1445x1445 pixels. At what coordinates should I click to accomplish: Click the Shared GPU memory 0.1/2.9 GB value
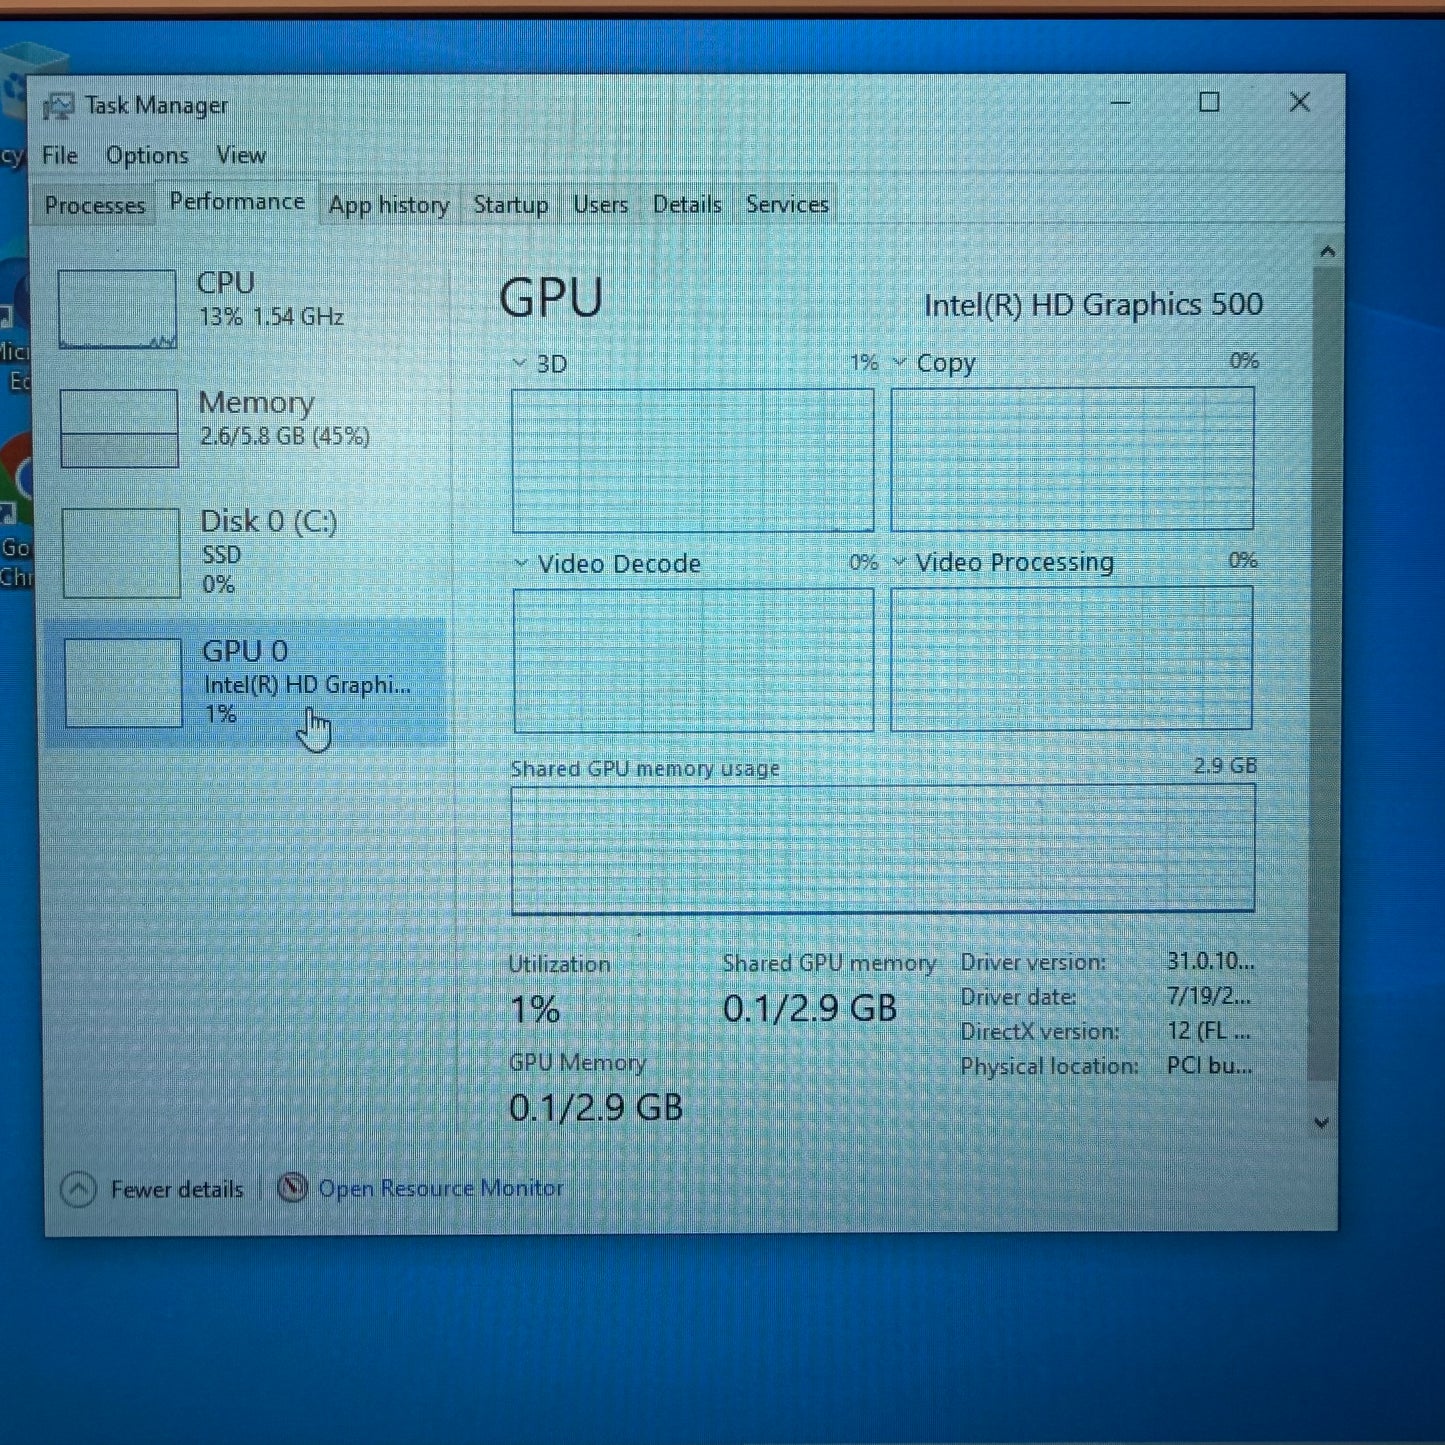(810, 1008)
